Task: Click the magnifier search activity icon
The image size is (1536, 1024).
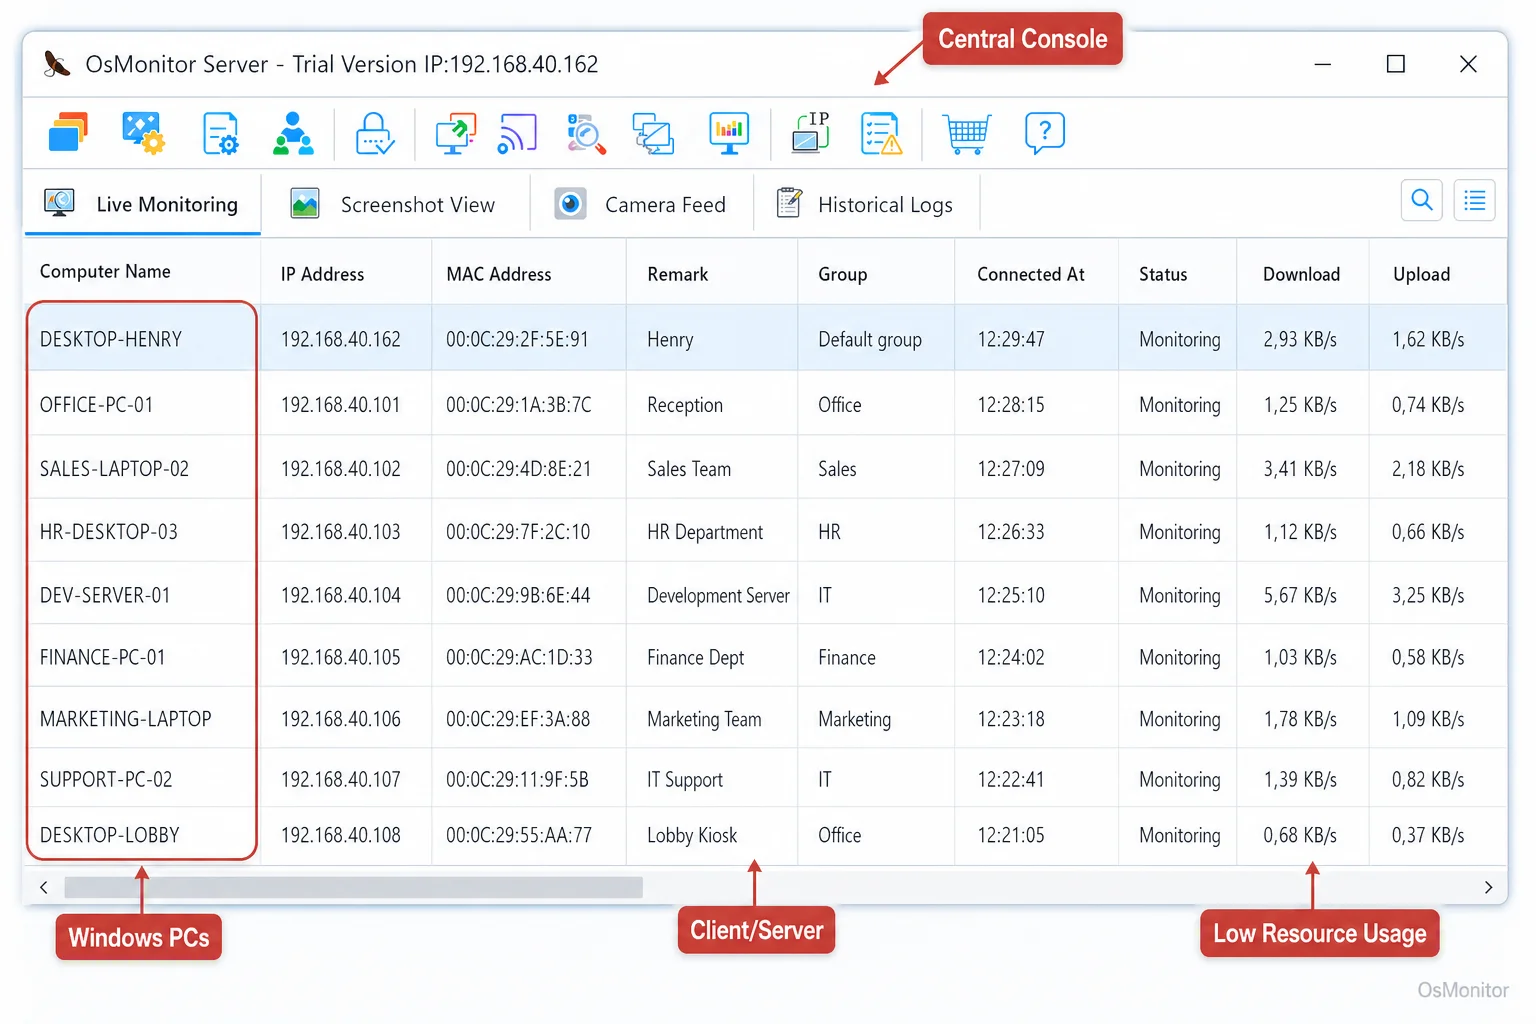Action: pyautogui.click(x=586, y=133)
